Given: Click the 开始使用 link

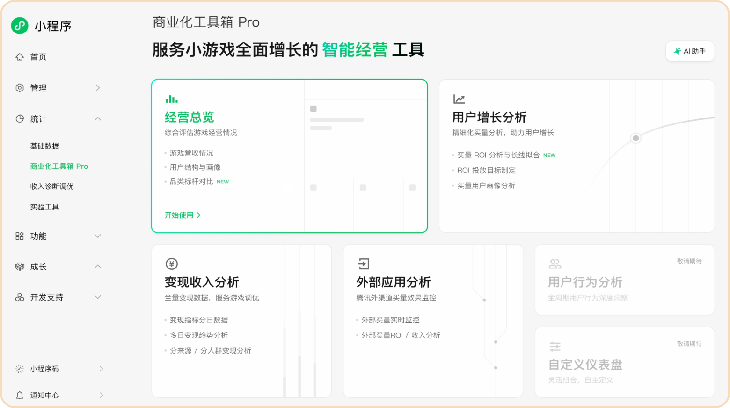Looking at the screenshot, I should click(x=183, y=215).
